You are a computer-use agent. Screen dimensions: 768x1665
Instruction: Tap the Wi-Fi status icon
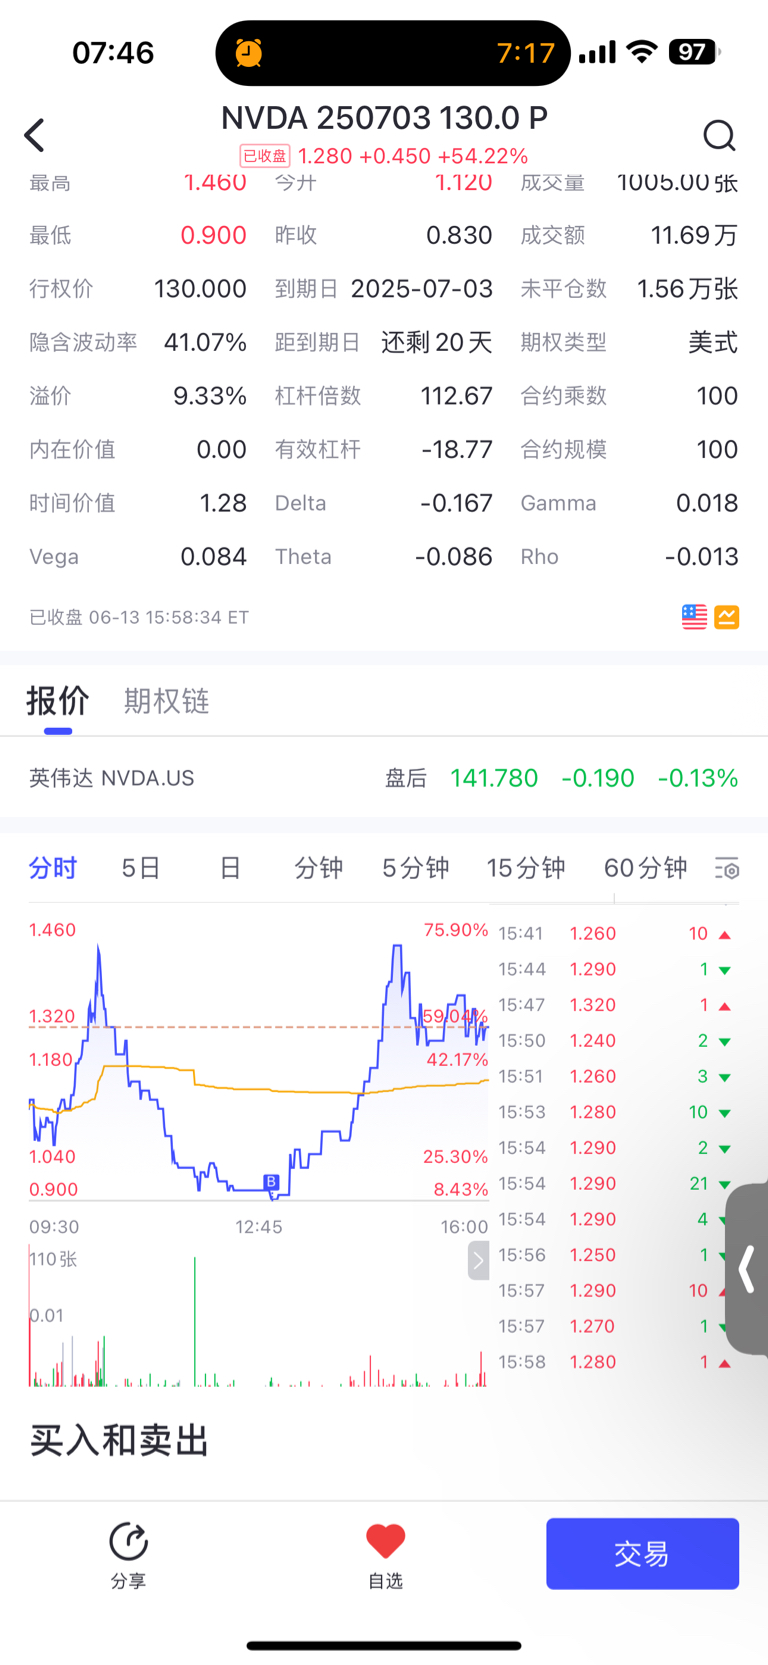point(641,52)
